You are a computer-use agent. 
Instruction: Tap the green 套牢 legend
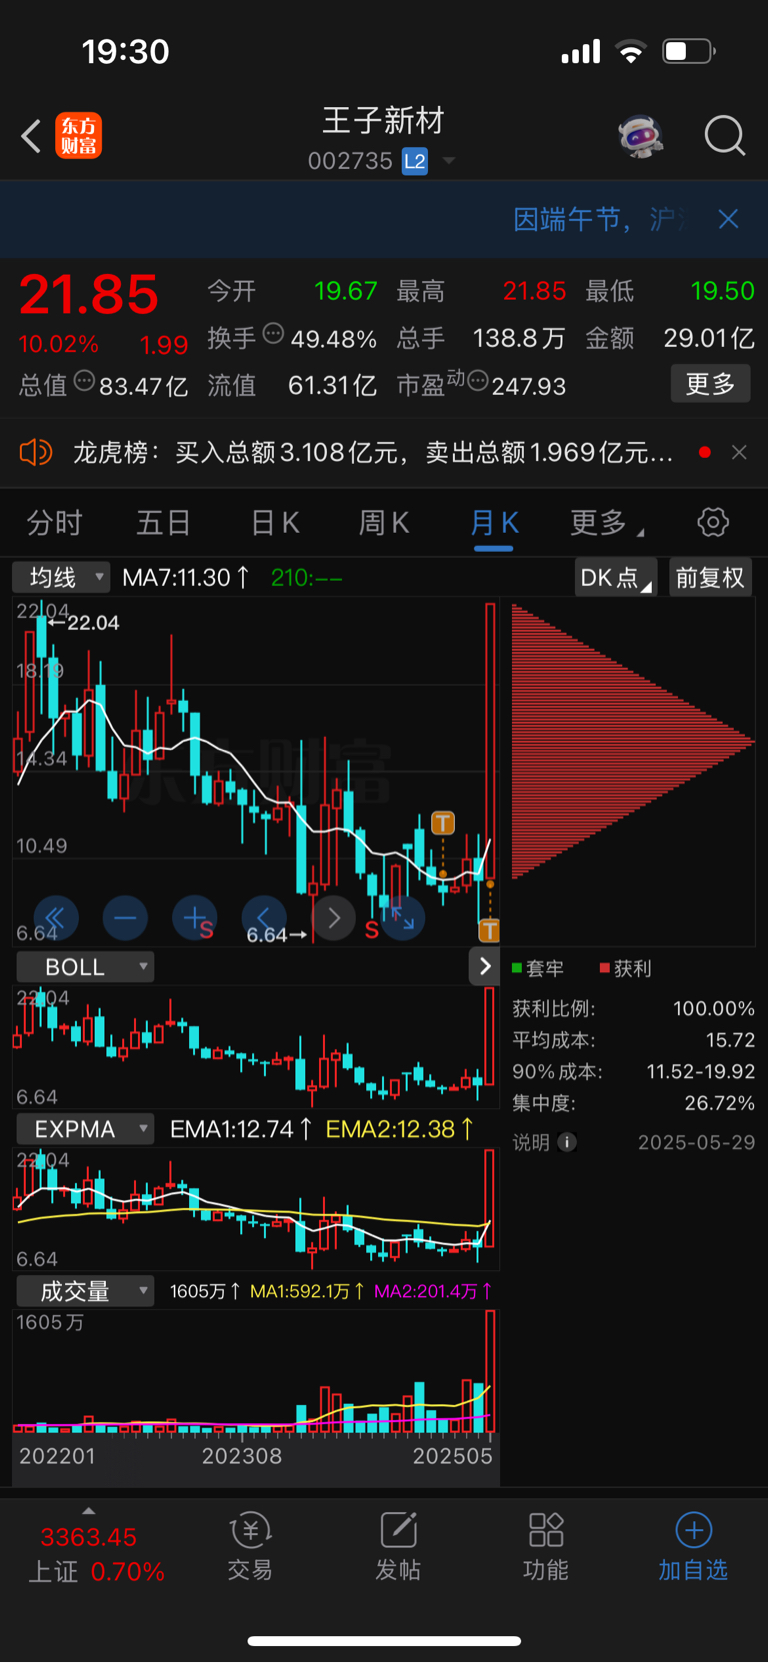point(538,968)
